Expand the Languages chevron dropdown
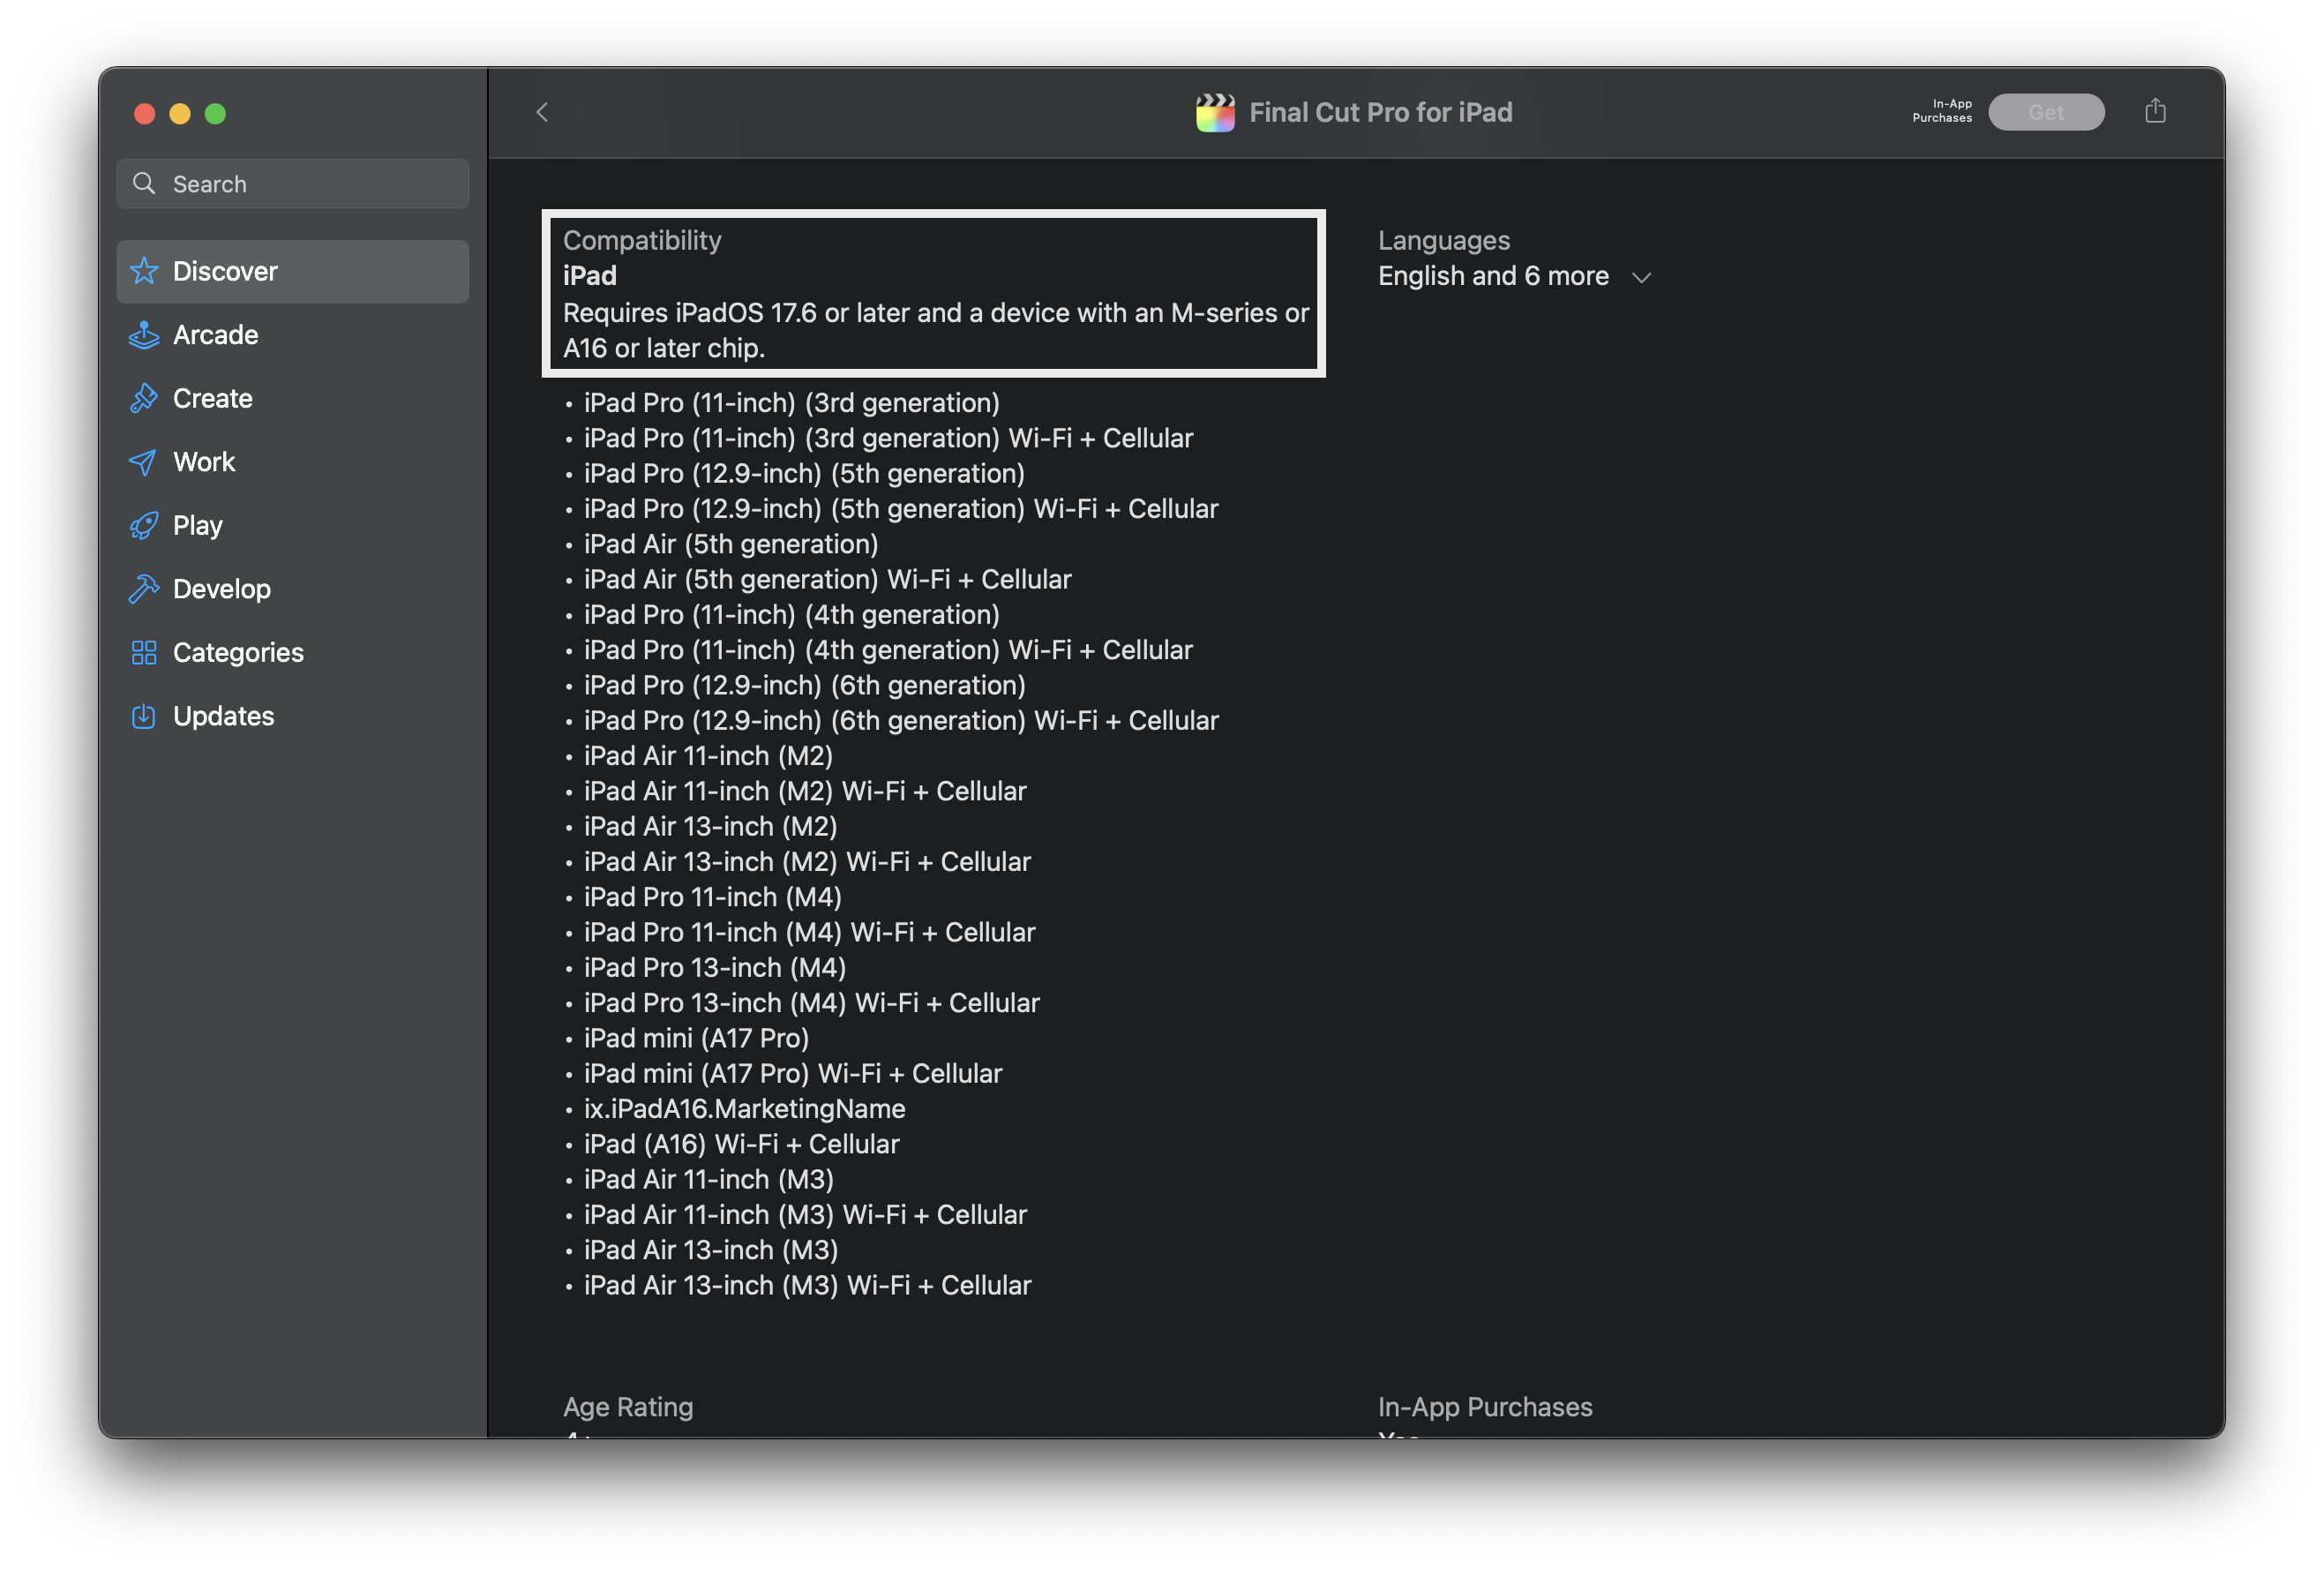Image resolution: width=2324 pixels, height=1569 pixels. 1641,277
